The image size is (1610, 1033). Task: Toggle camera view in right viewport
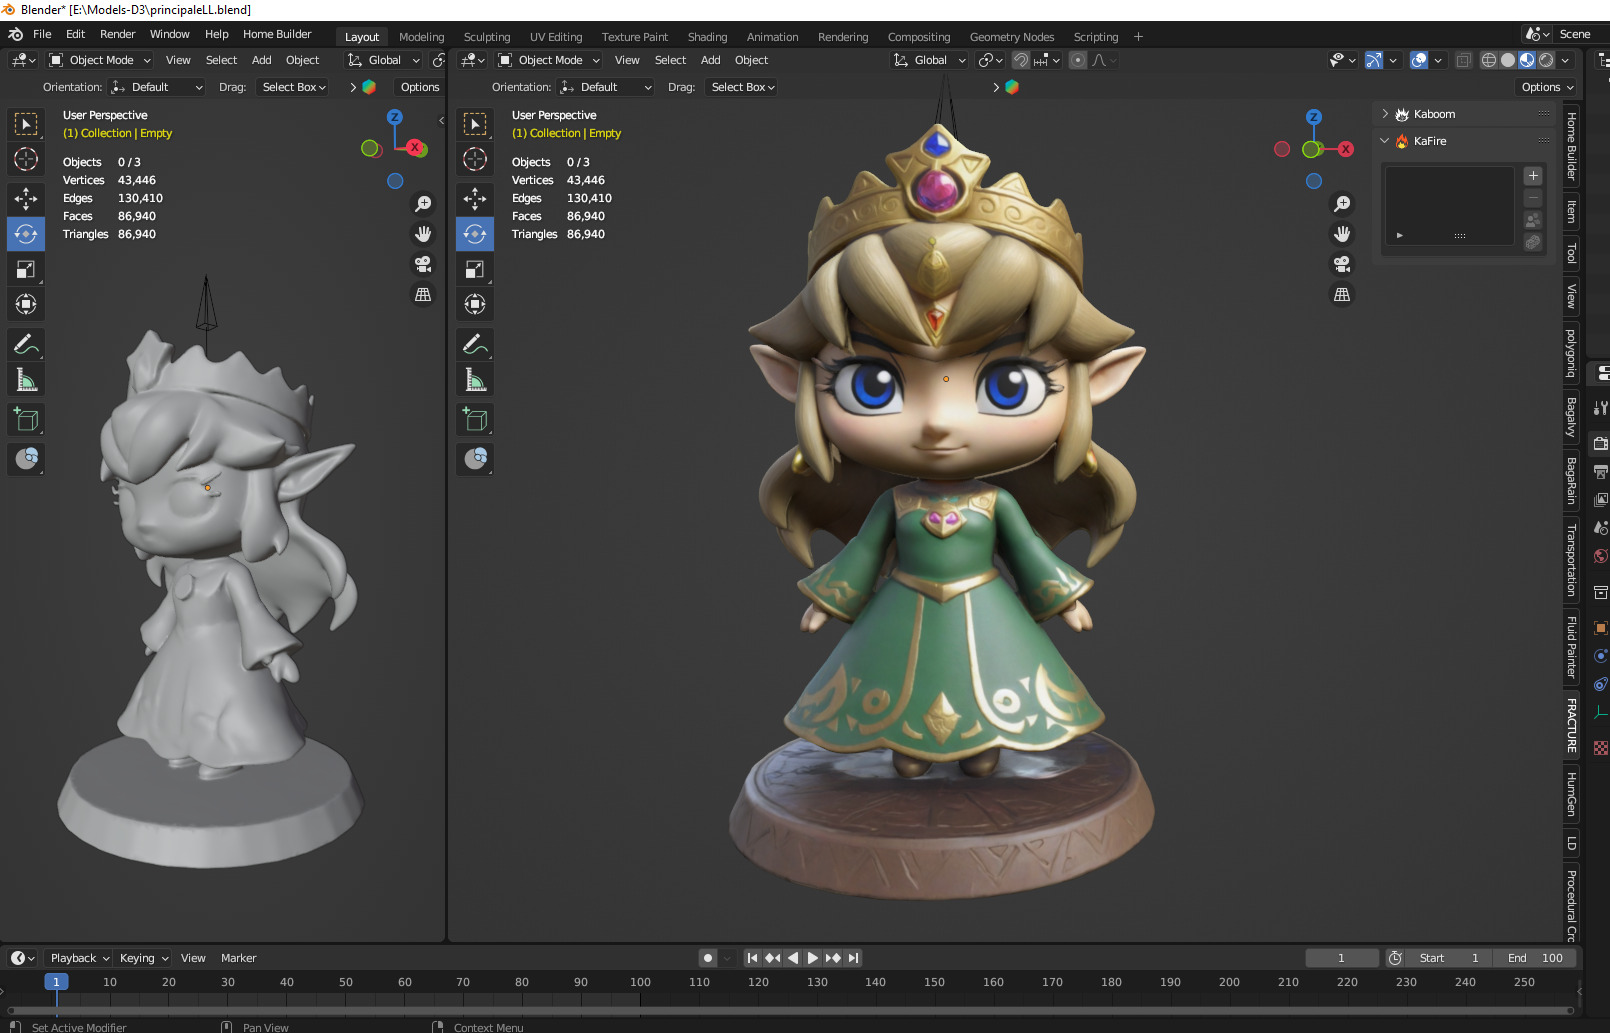[x=1342, y=264]
